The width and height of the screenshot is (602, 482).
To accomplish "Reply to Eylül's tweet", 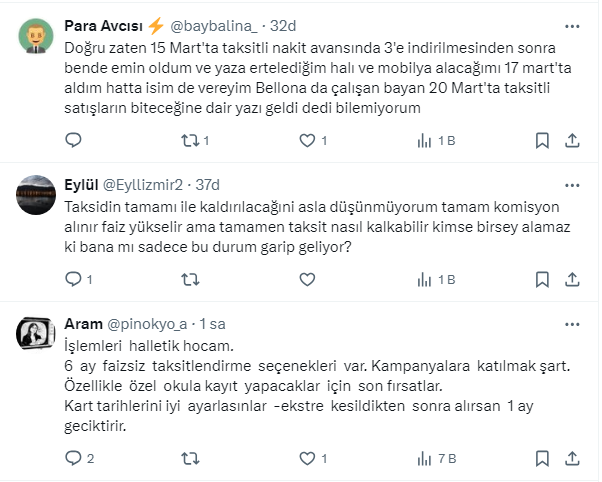I will coord(71,279).
